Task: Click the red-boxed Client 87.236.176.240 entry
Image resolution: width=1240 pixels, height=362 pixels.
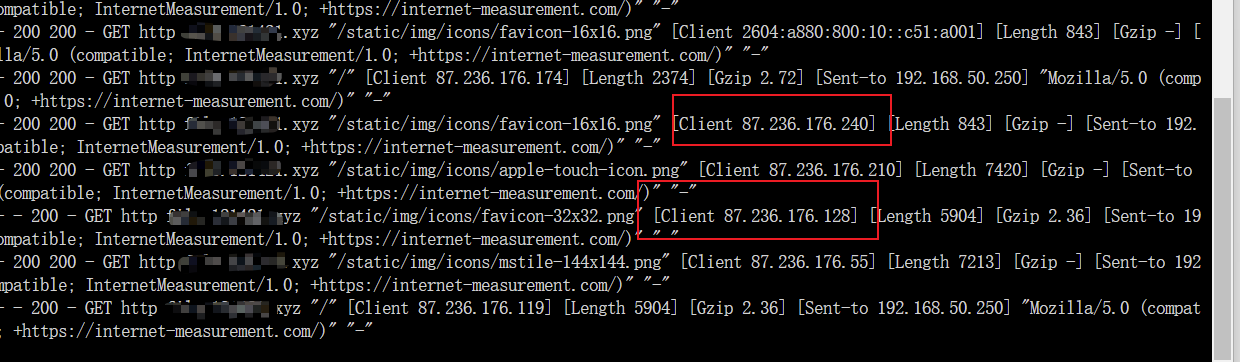Action: point(776,124)
